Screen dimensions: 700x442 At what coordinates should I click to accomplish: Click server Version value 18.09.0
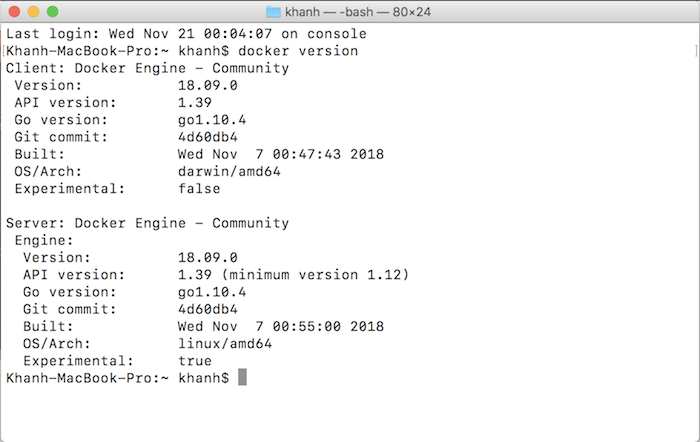[208, 258]
